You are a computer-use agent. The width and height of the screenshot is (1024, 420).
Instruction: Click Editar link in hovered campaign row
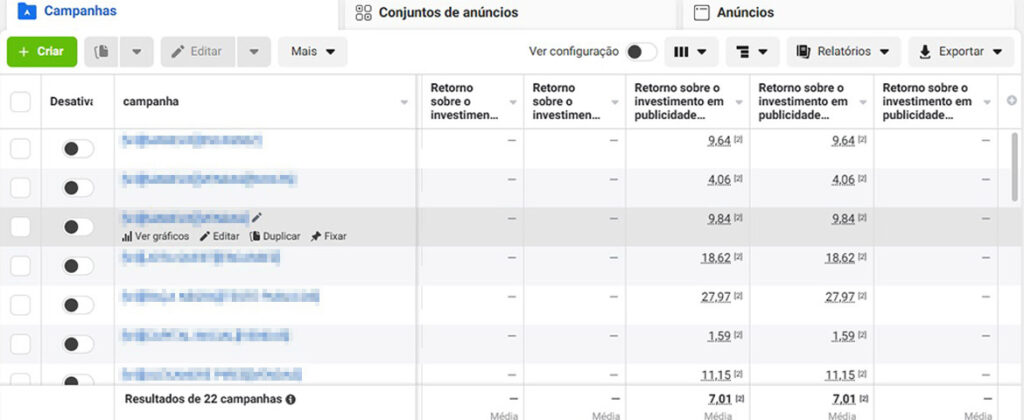pyautogui.click(x=219, y=236)
